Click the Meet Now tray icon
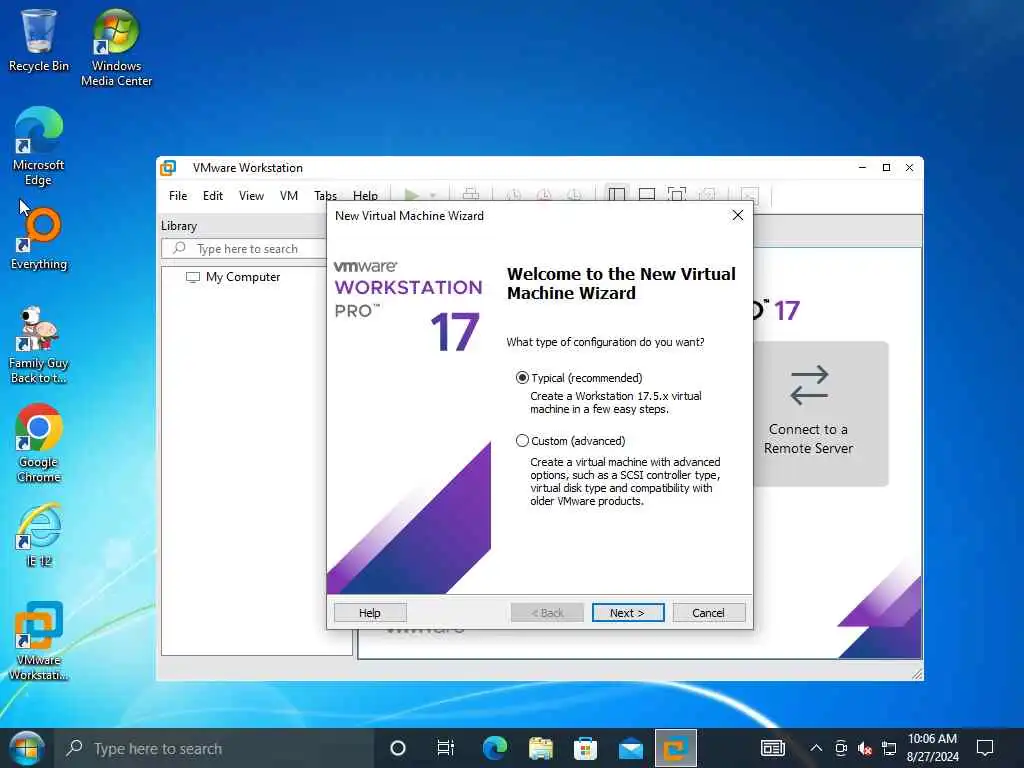 [x=841, y=748]
